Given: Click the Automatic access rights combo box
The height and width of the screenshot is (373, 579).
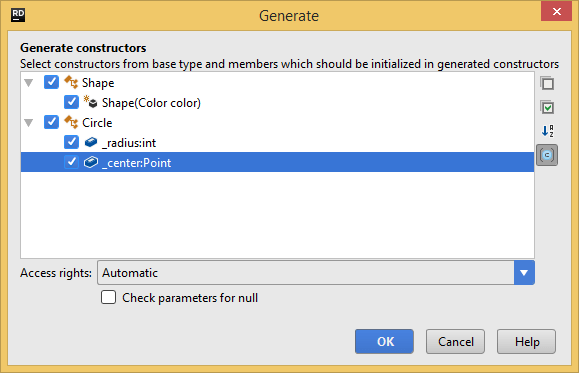Looking at the screenshot, I should [x=316, y=273].
